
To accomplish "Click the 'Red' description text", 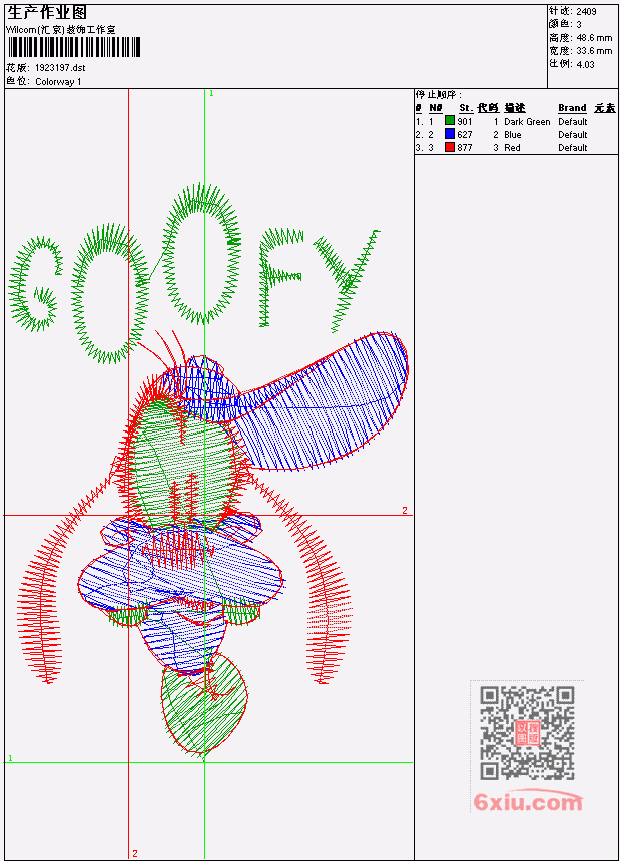I will 512,148.
